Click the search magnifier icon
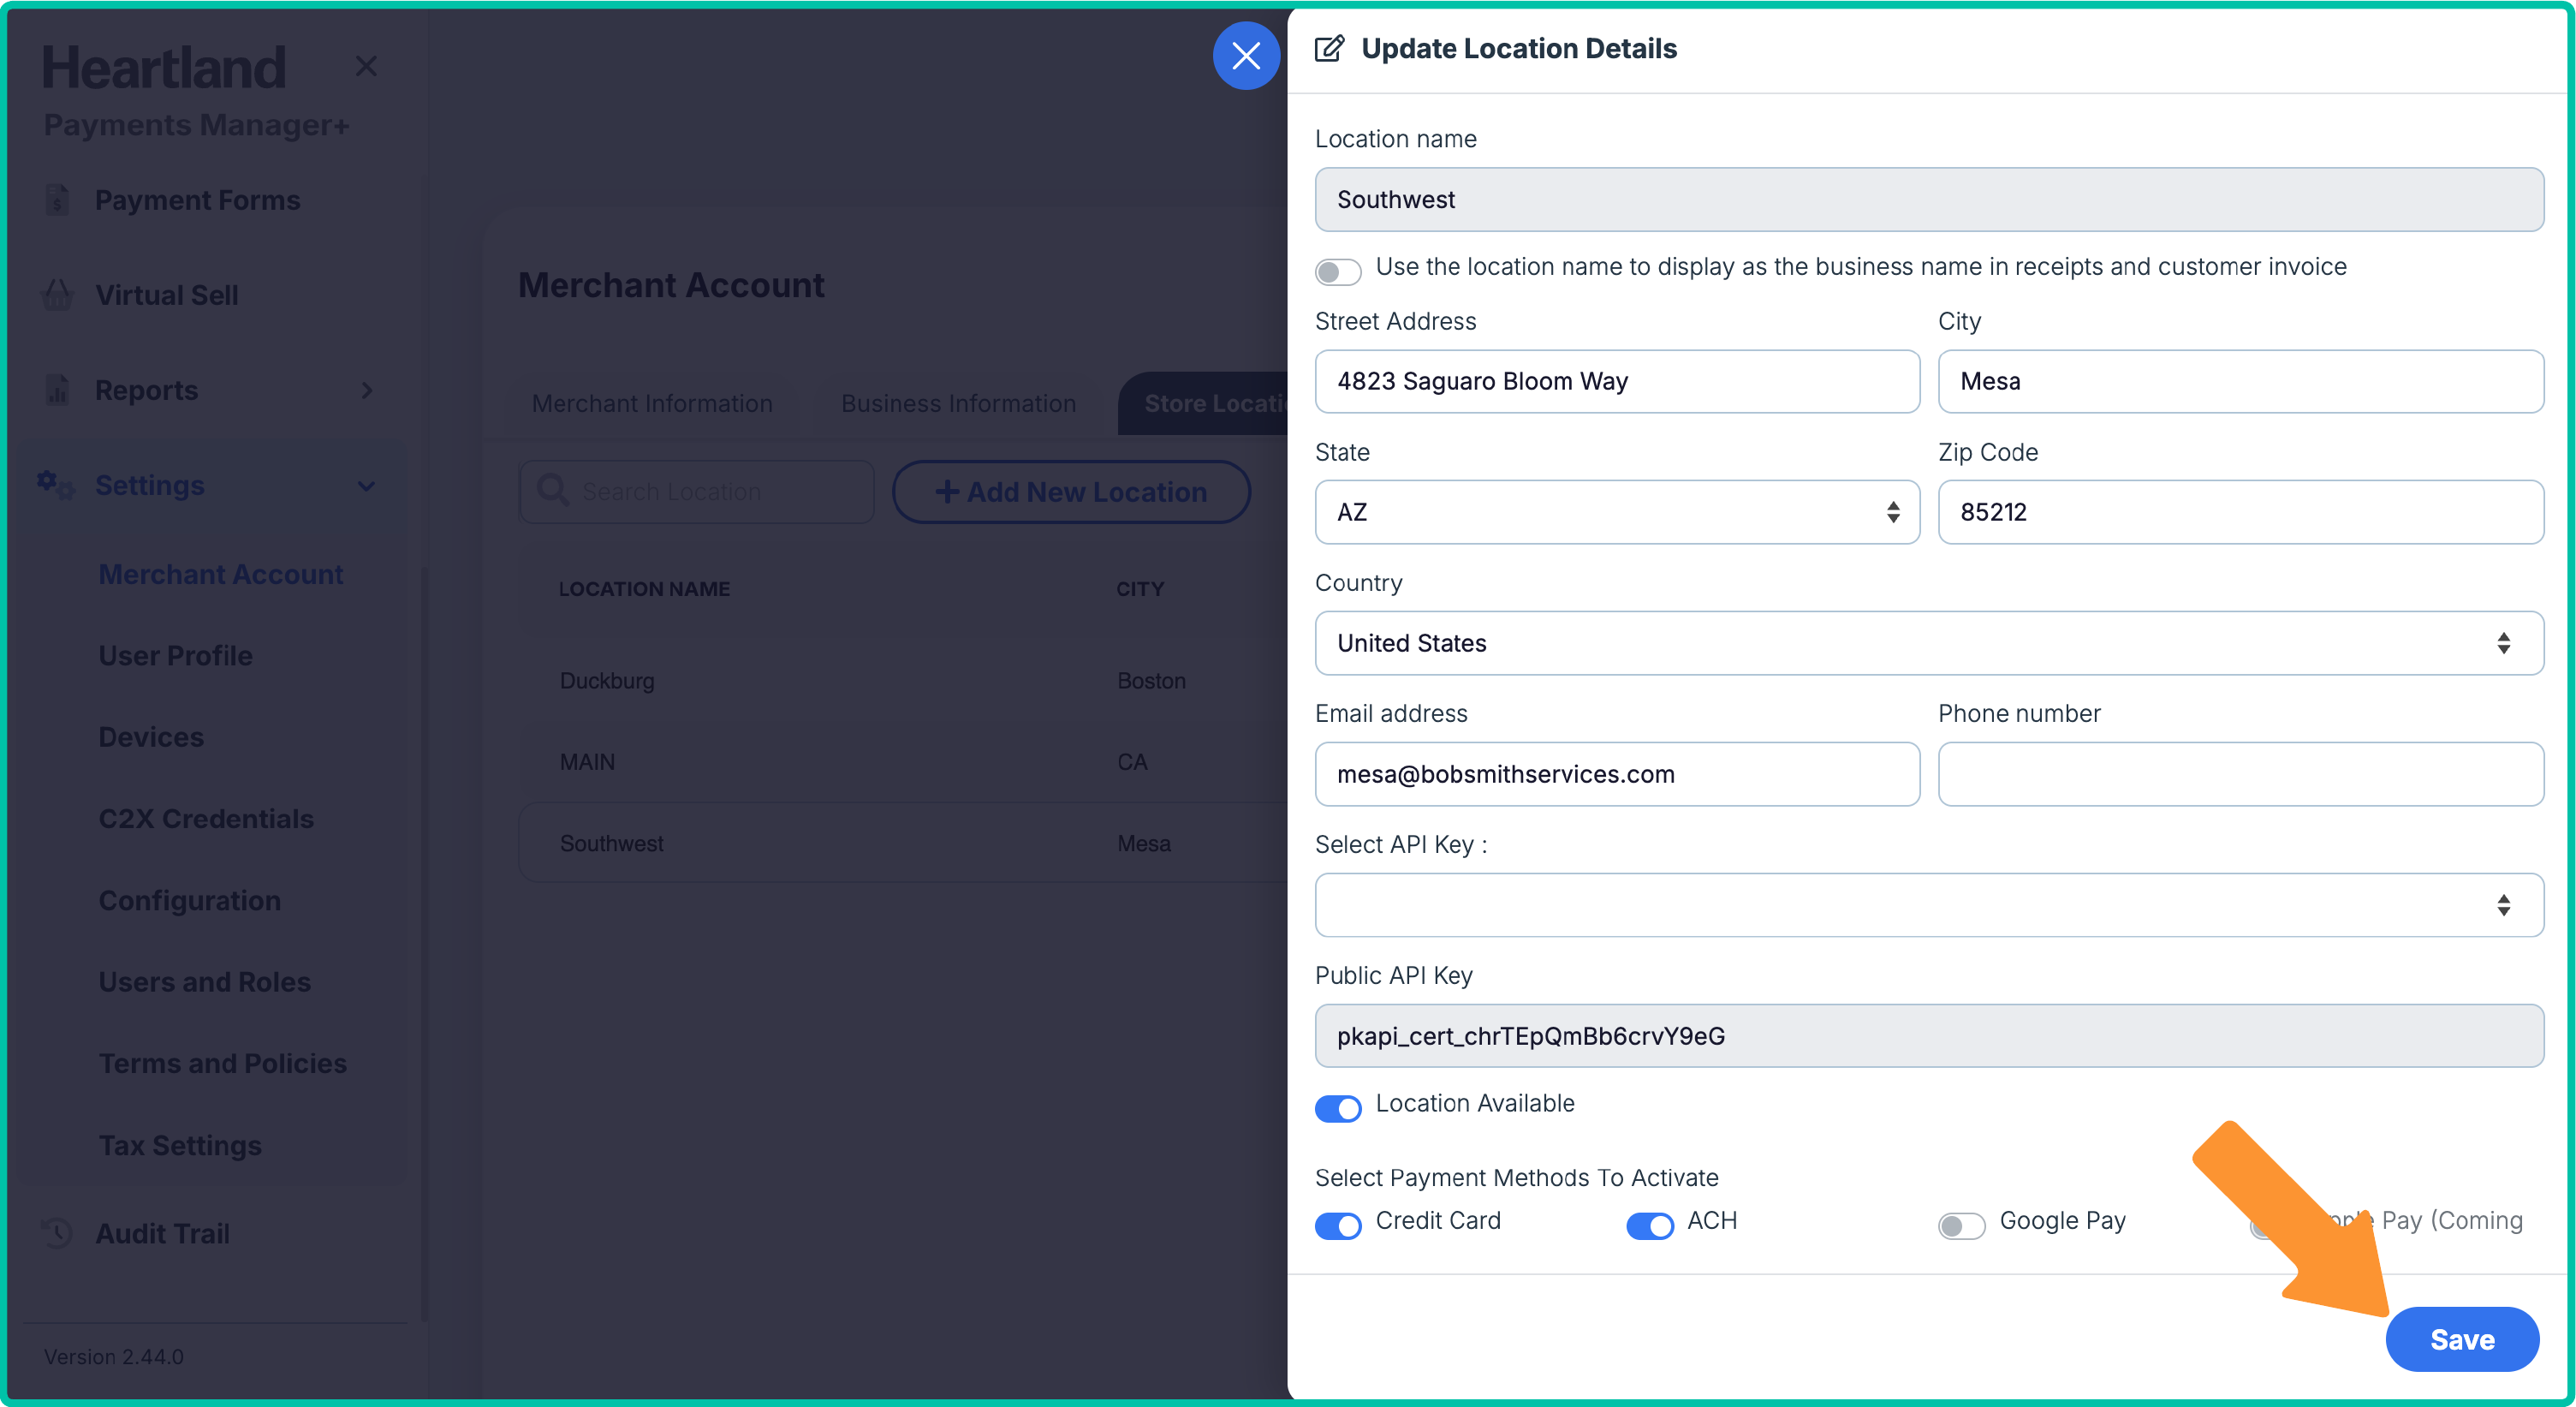 [x=553, y=491]
